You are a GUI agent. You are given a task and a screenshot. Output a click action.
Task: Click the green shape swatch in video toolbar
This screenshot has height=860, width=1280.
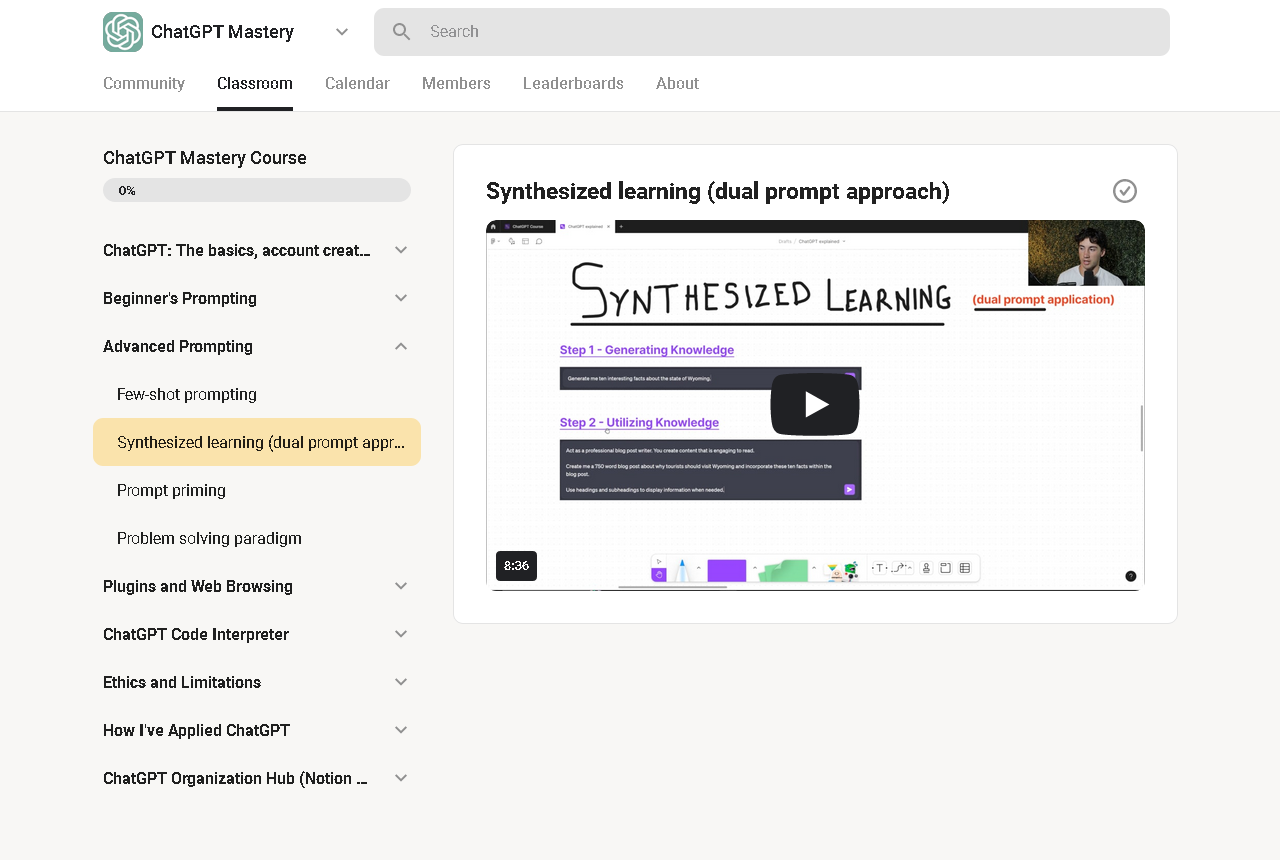[x=783, y=570]
